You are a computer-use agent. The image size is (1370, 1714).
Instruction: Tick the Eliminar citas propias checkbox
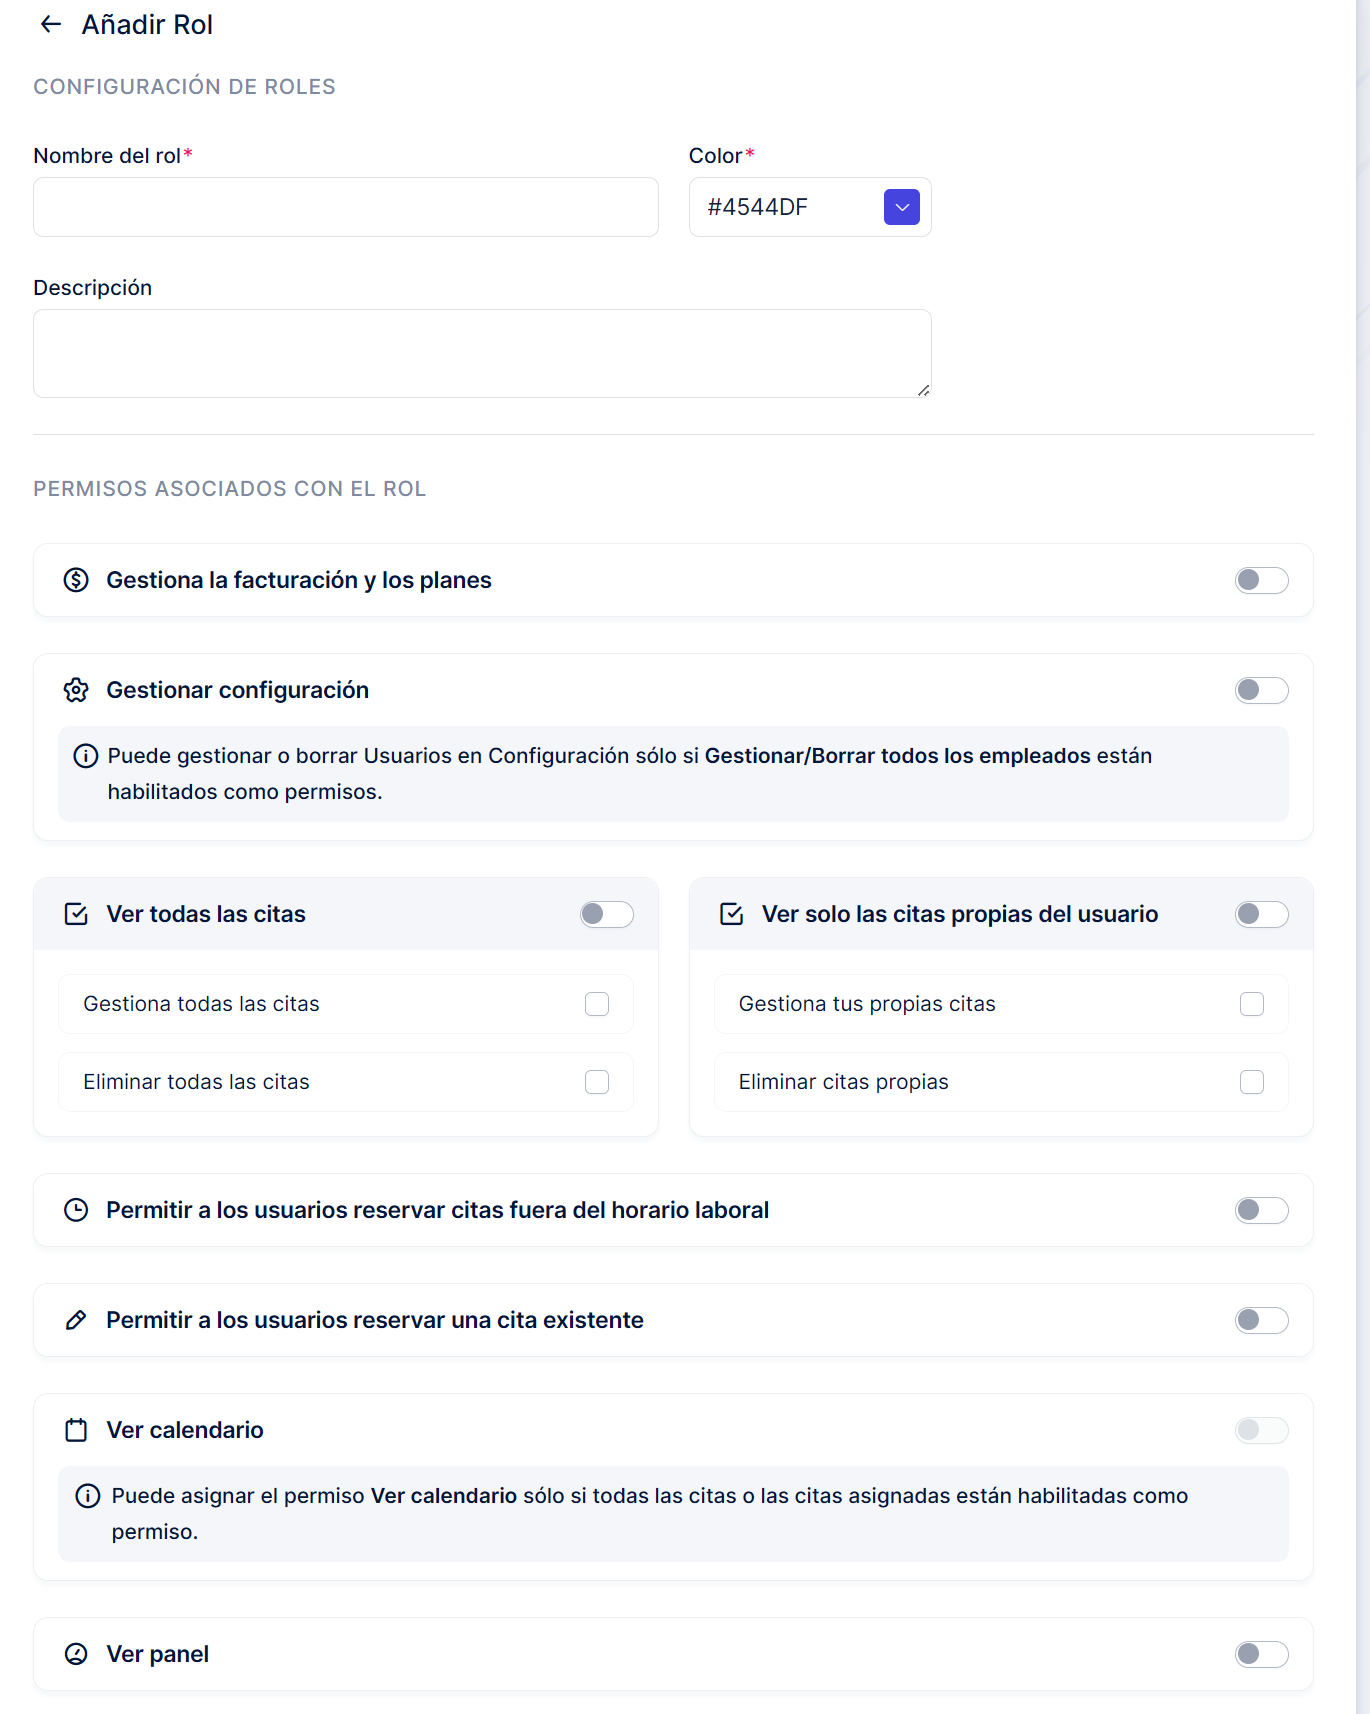click(x=1252, y=1082)
